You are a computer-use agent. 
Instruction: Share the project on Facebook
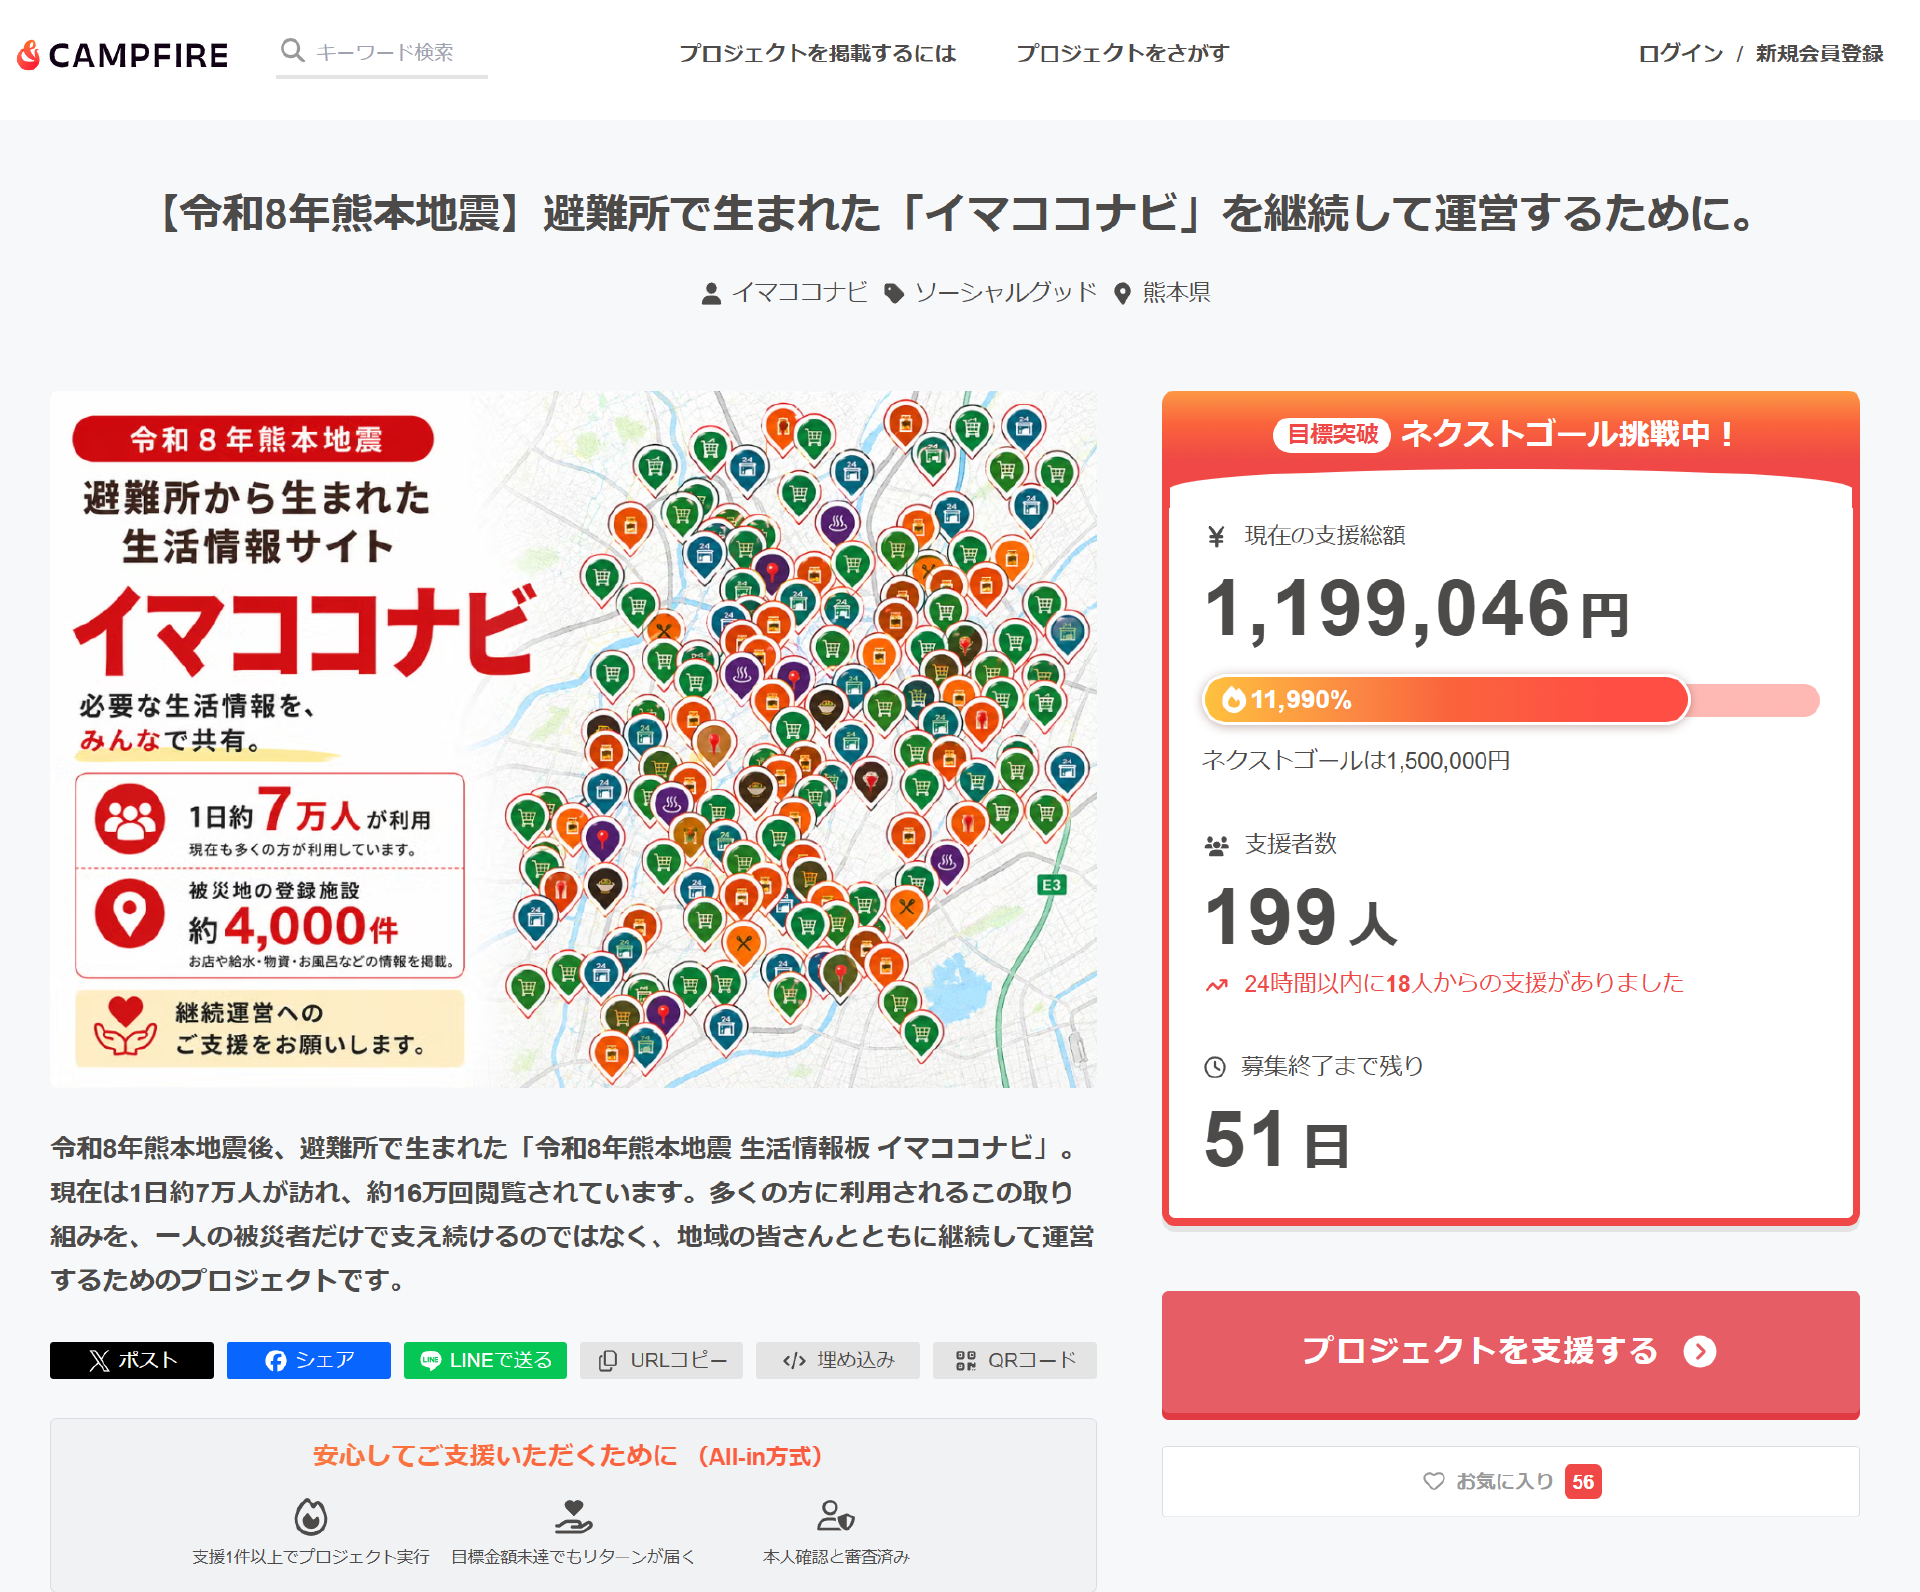pos(309,1360)
